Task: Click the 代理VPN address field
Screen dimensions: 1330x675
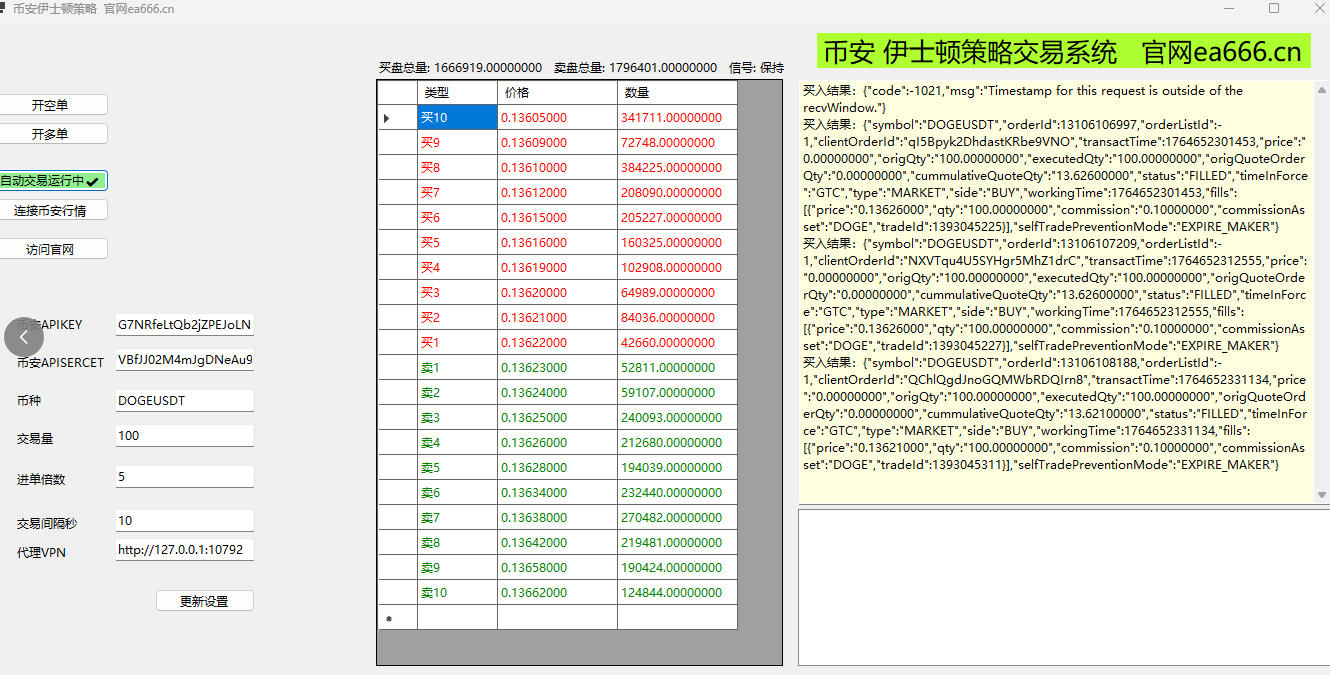Action: [x=184, y=550]
